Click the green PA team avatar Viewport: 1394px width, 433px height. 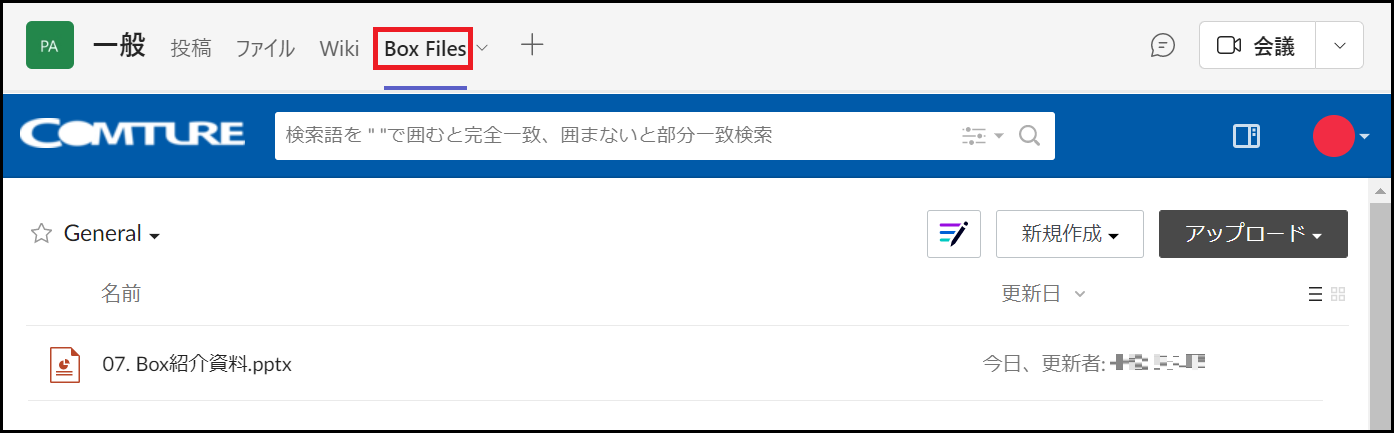pos(50,46)
